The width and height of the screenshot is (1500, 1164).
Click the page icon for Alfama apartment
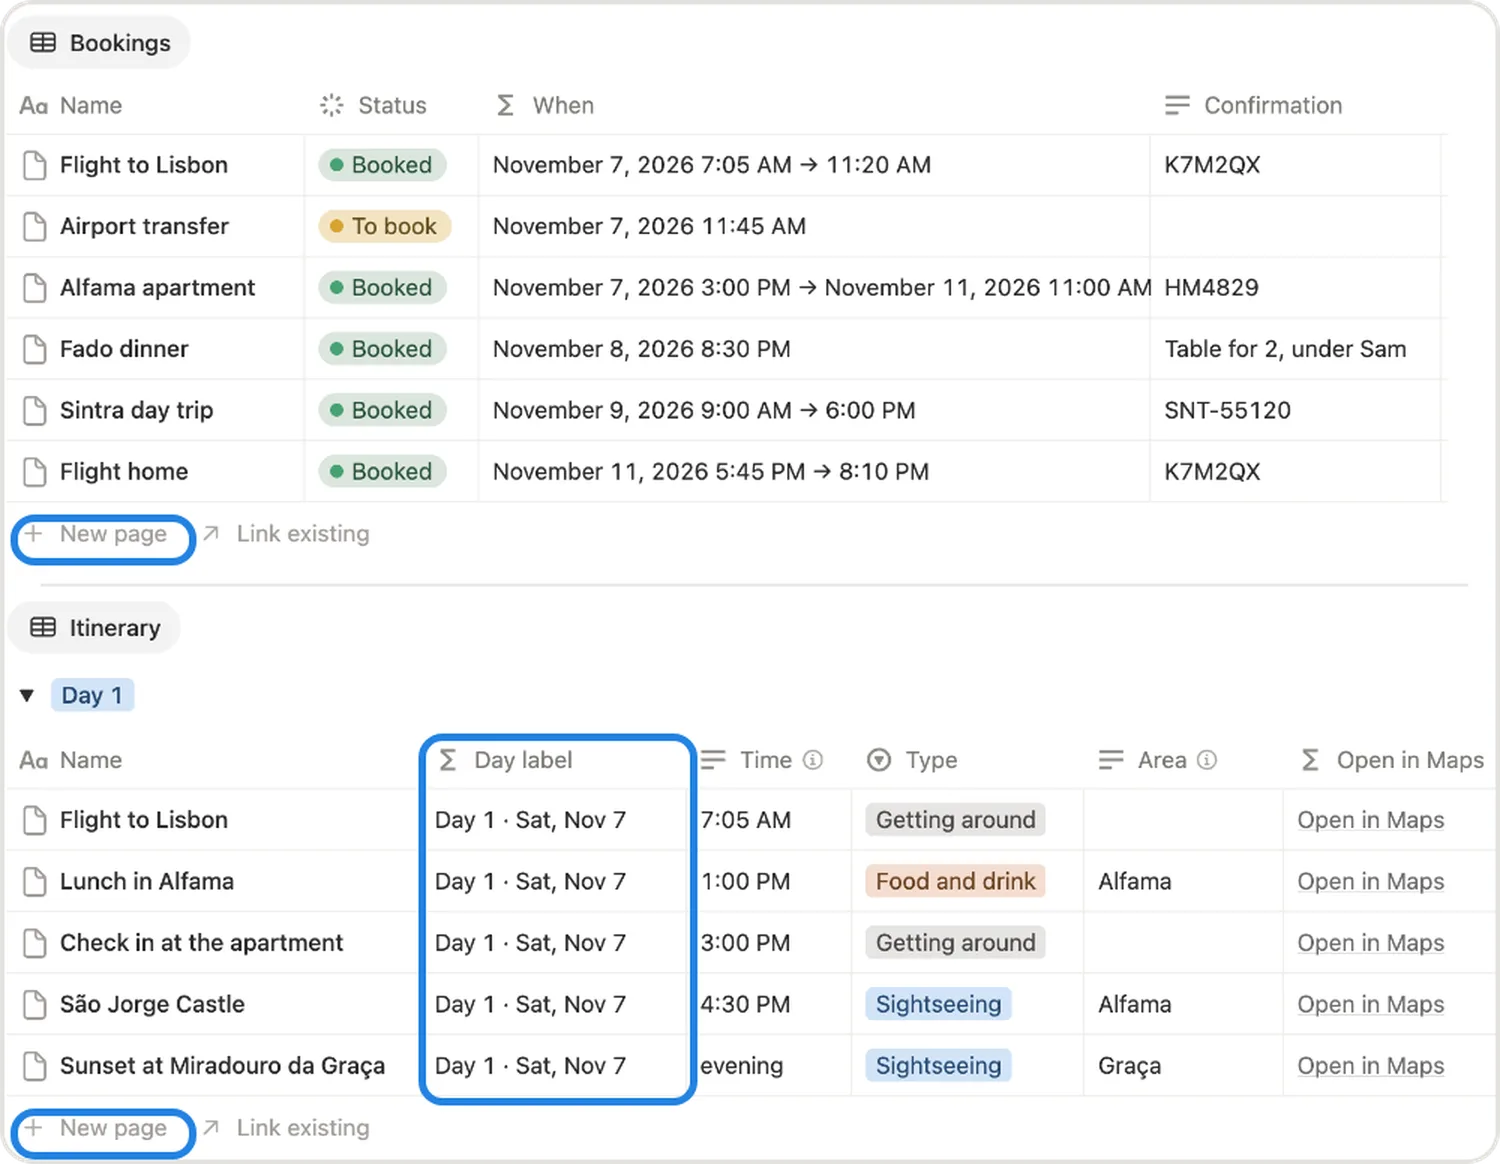coord(35,288)
